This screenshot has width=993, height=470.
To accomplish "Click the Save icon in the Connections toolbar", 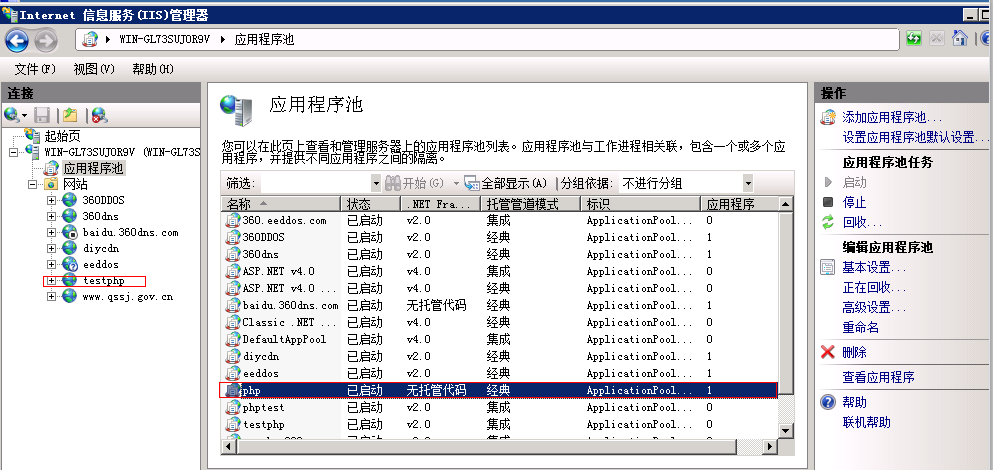I will point(42,115).
